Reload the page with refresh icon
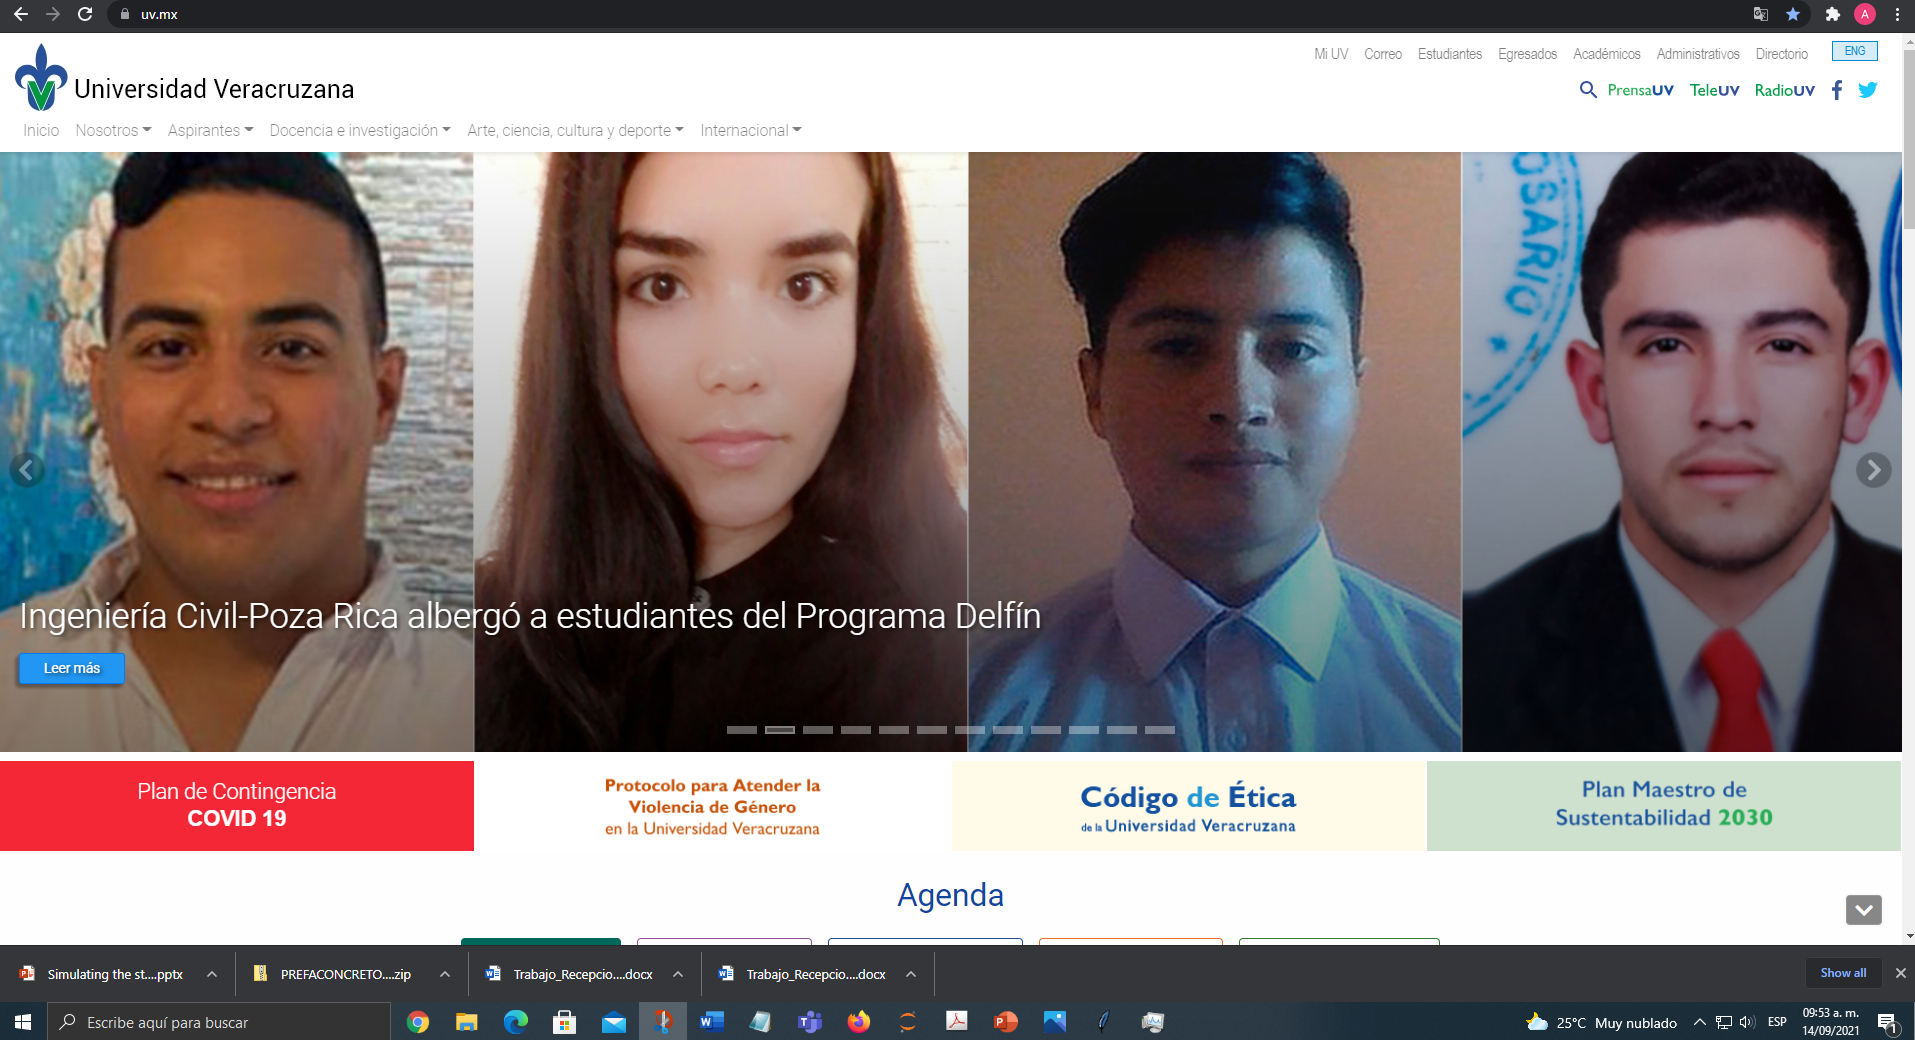Image resolution: width=1915 pixels, height=1040 pixels. click(x=85, y=14)
